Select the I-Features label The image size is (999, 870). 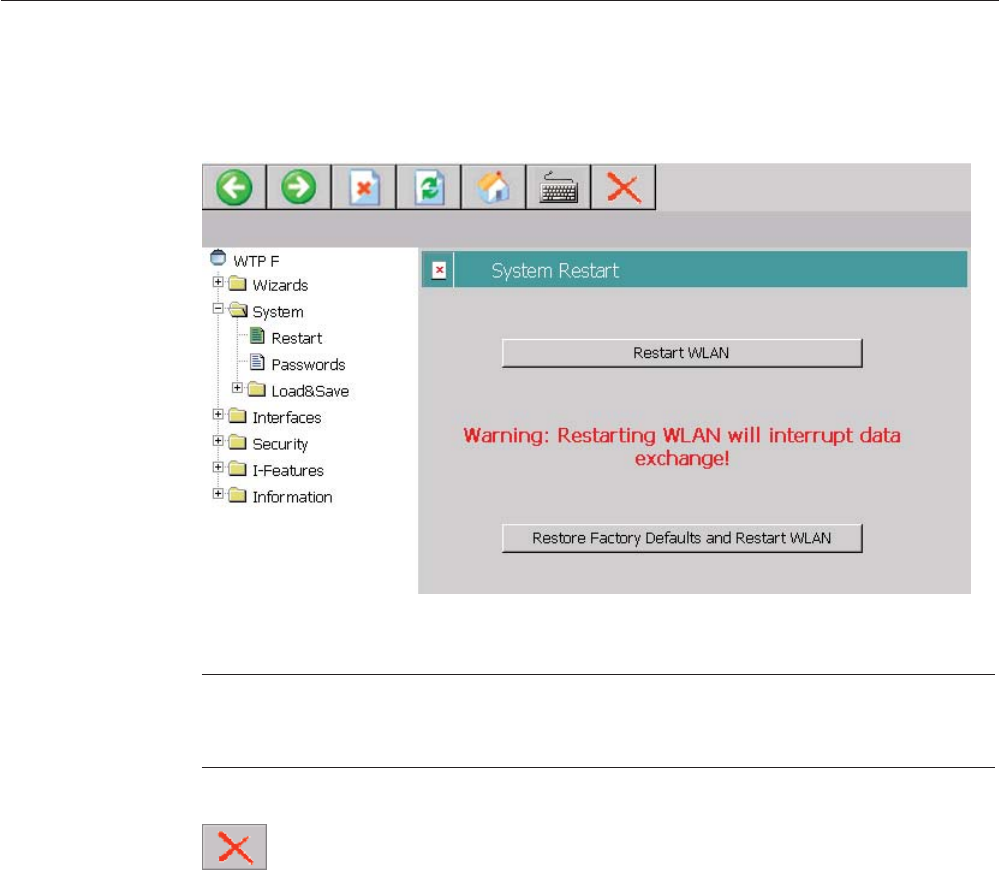click(x=288, y=471)
